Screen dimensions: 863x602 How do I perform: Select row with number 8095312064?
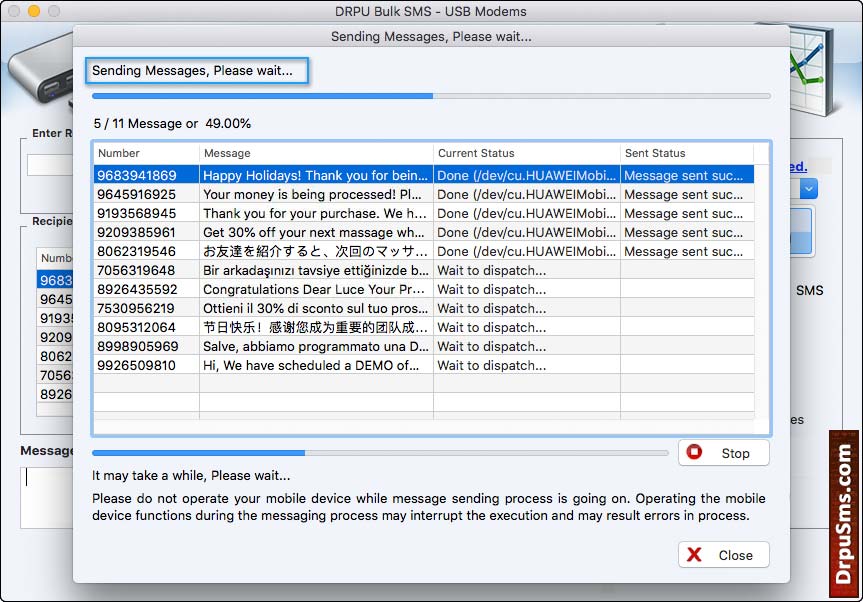(423, 327)
